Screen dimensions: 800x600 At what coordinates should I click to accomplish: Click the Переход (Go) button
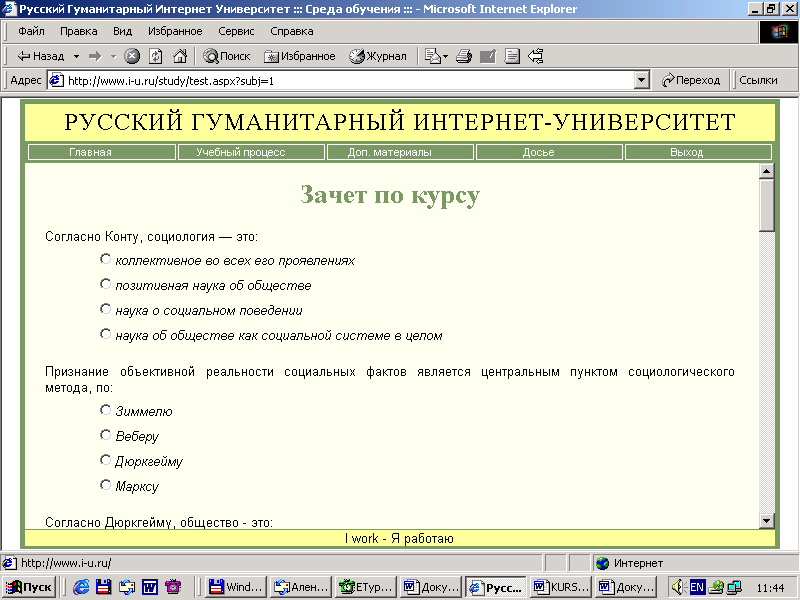690,81
